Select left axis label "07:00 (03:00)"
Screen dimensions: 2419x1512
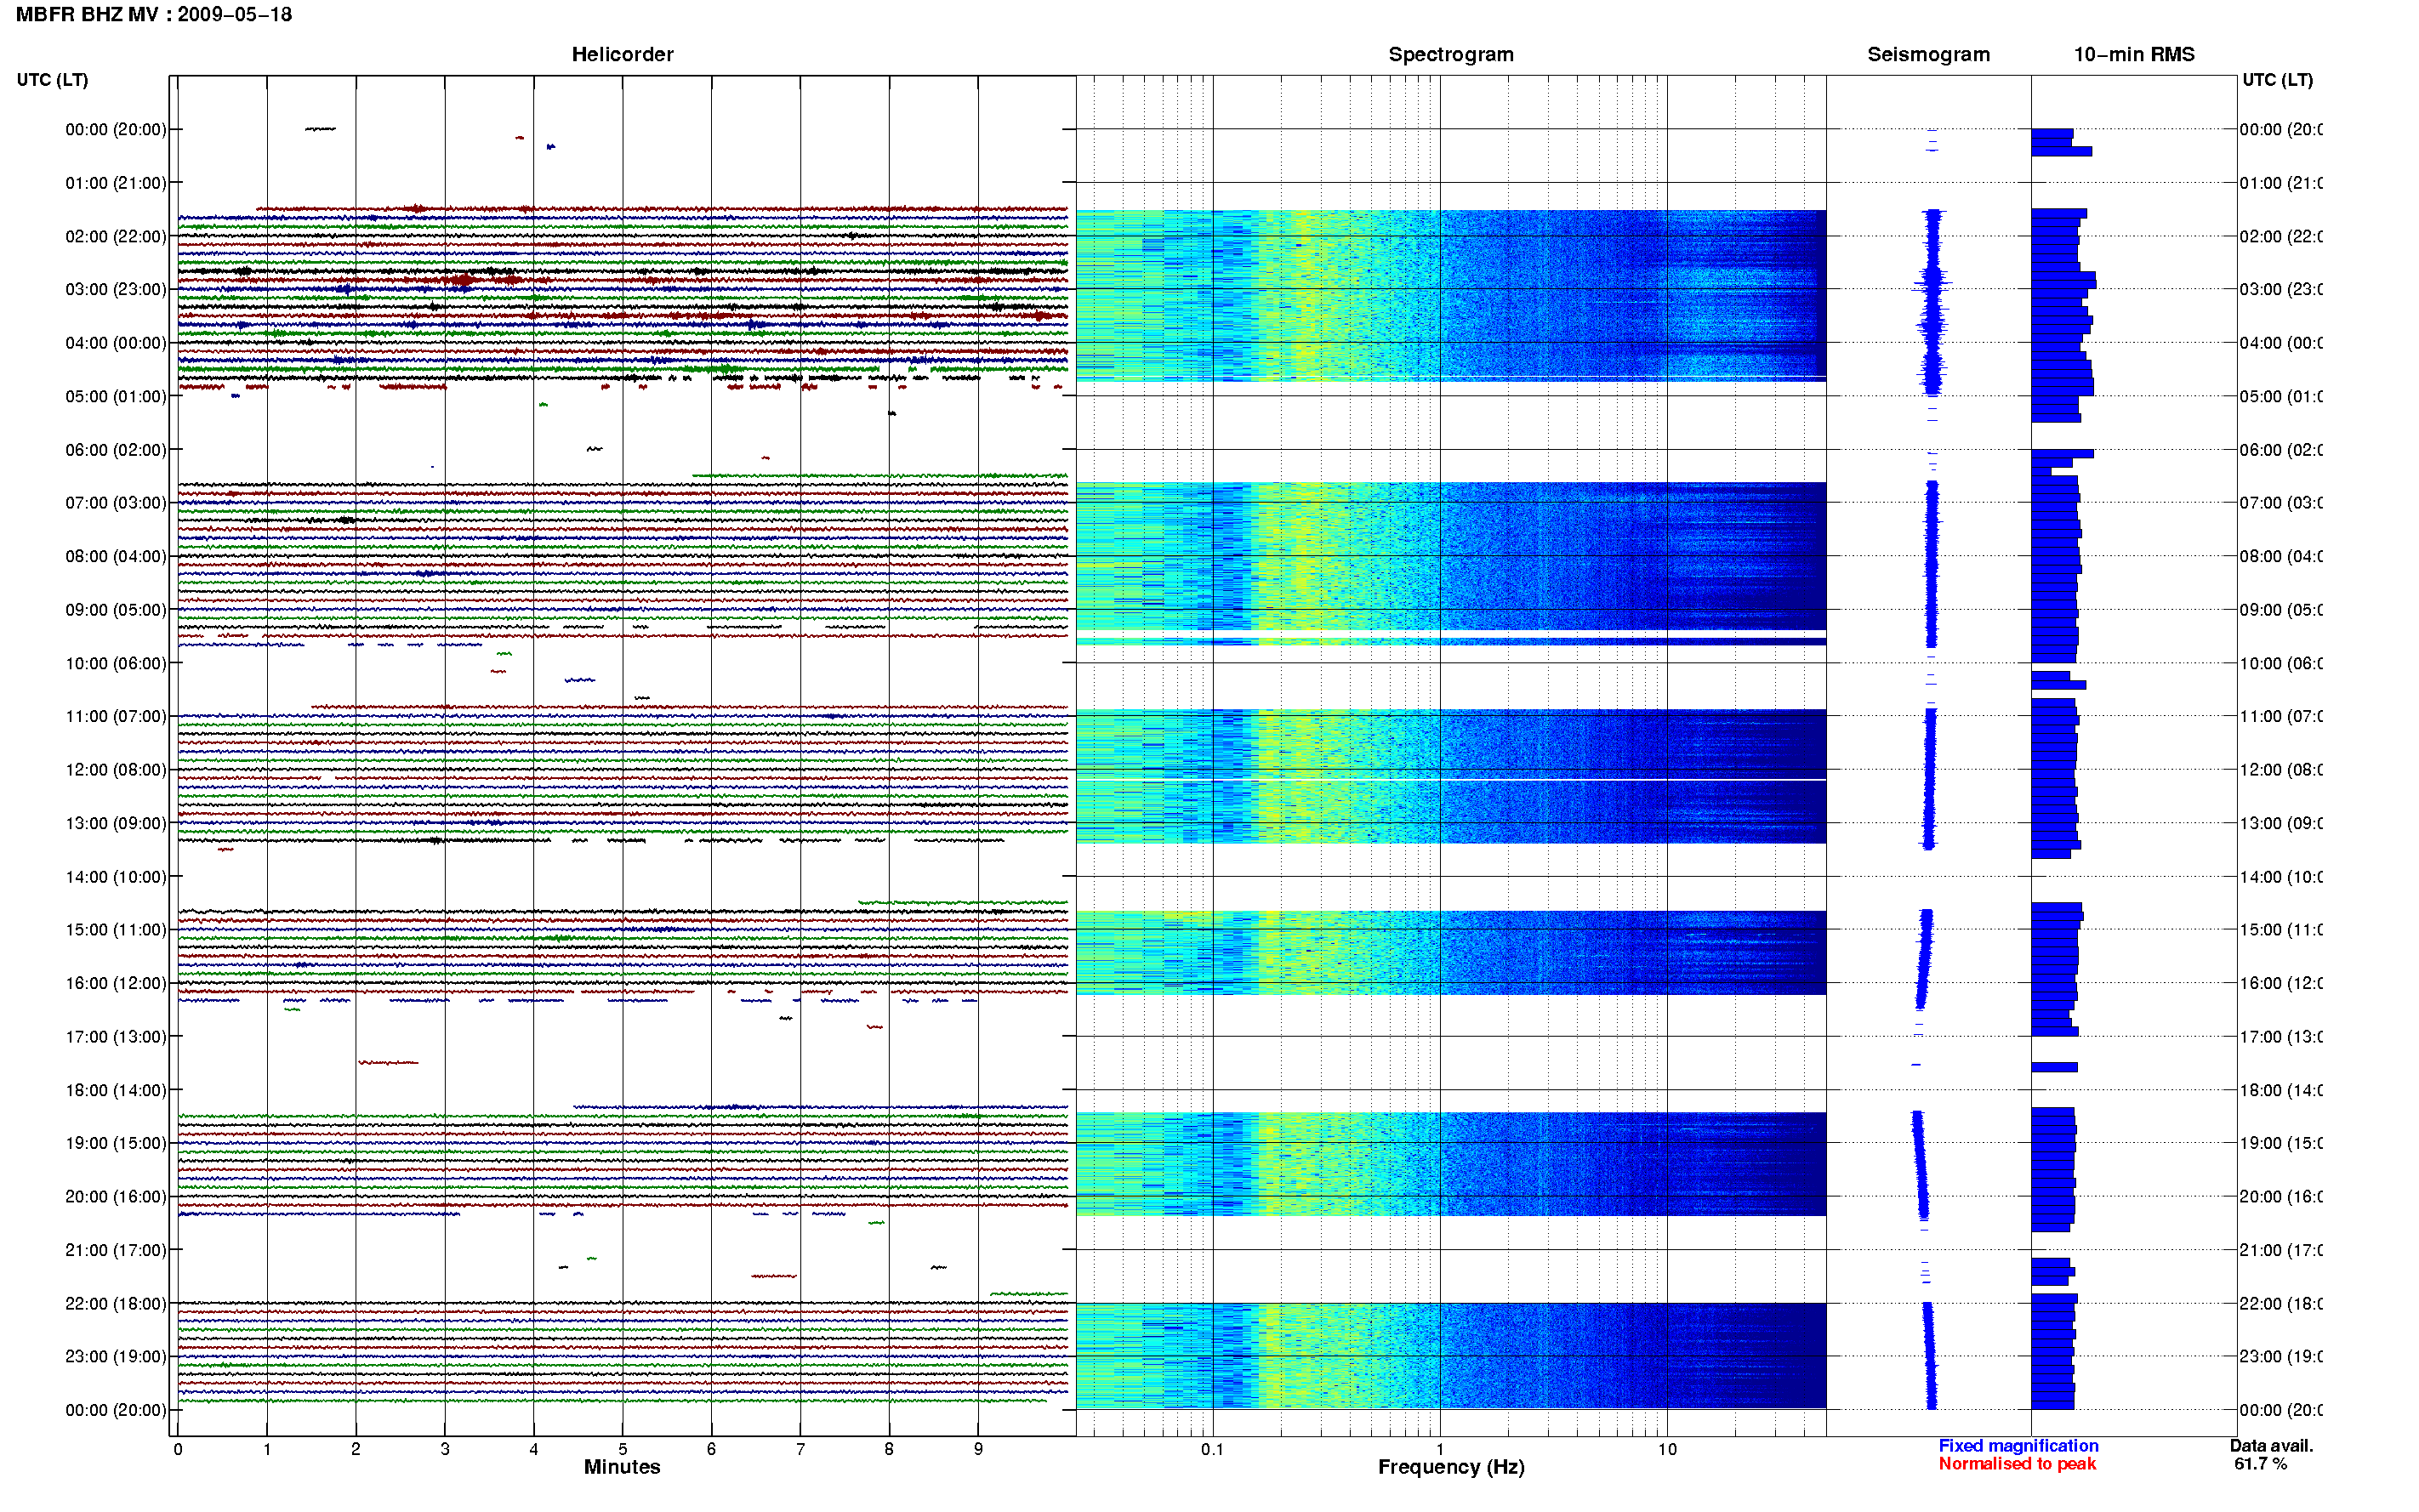click(x=116, y=503)
